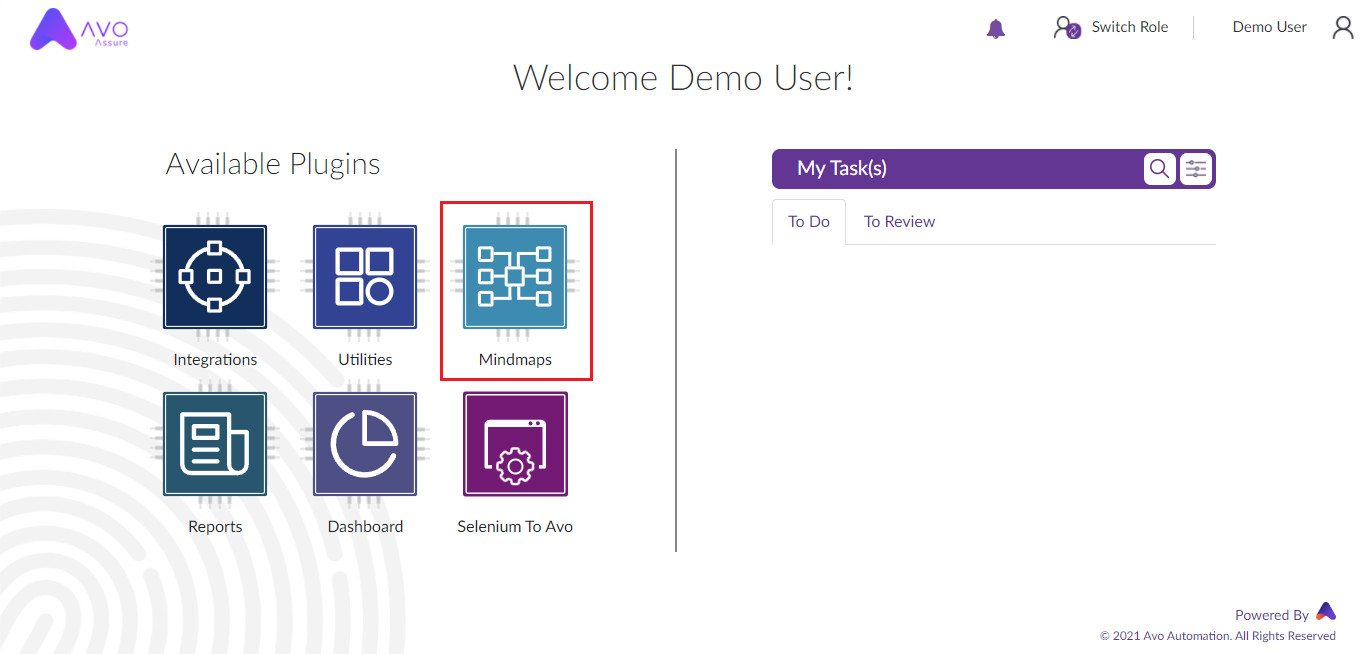
Task: Open the Integrations plugin tile
Action: [x=215, y=277]
